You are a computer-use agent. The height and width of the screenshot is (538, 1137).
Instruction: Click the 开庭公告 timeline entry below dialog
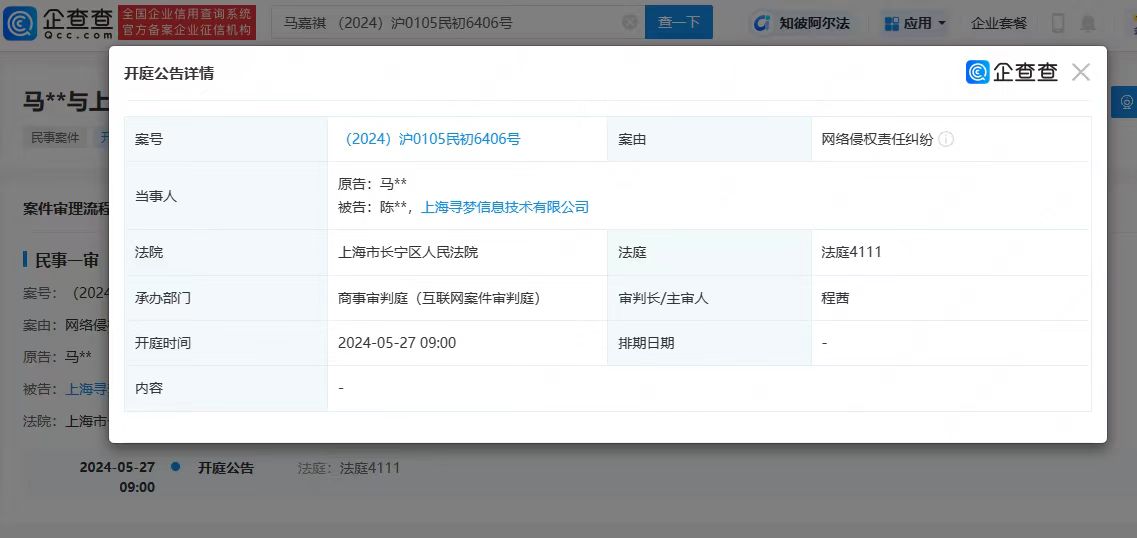click(226, 468)
